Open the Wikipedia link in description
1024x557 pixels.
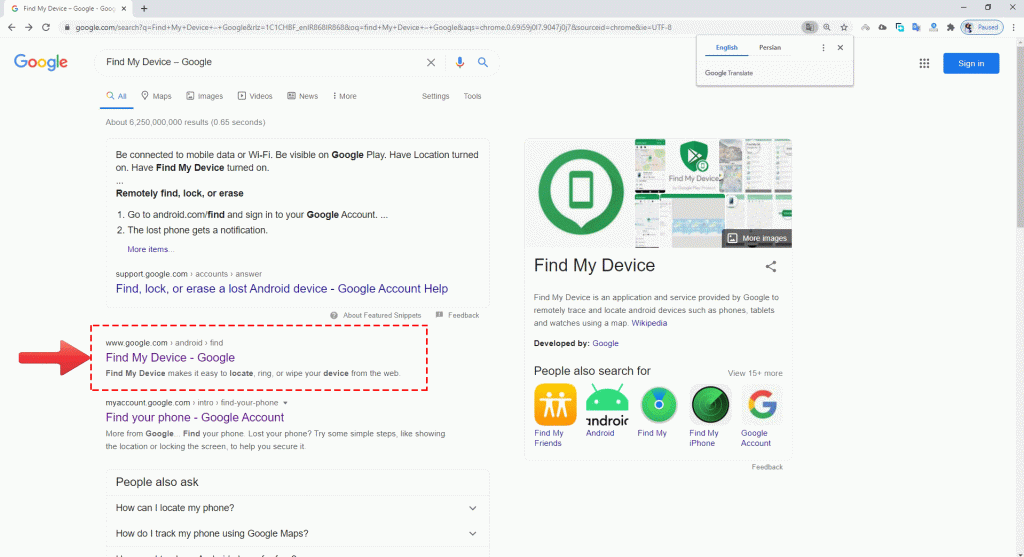pos(649,323)
